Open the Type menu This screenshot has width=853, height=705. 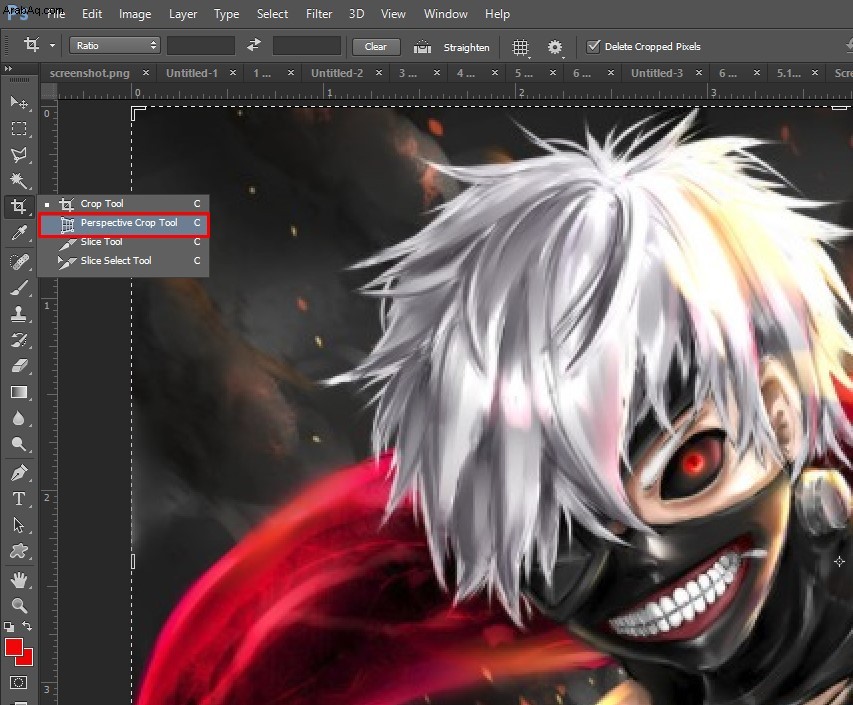[226, 14]
